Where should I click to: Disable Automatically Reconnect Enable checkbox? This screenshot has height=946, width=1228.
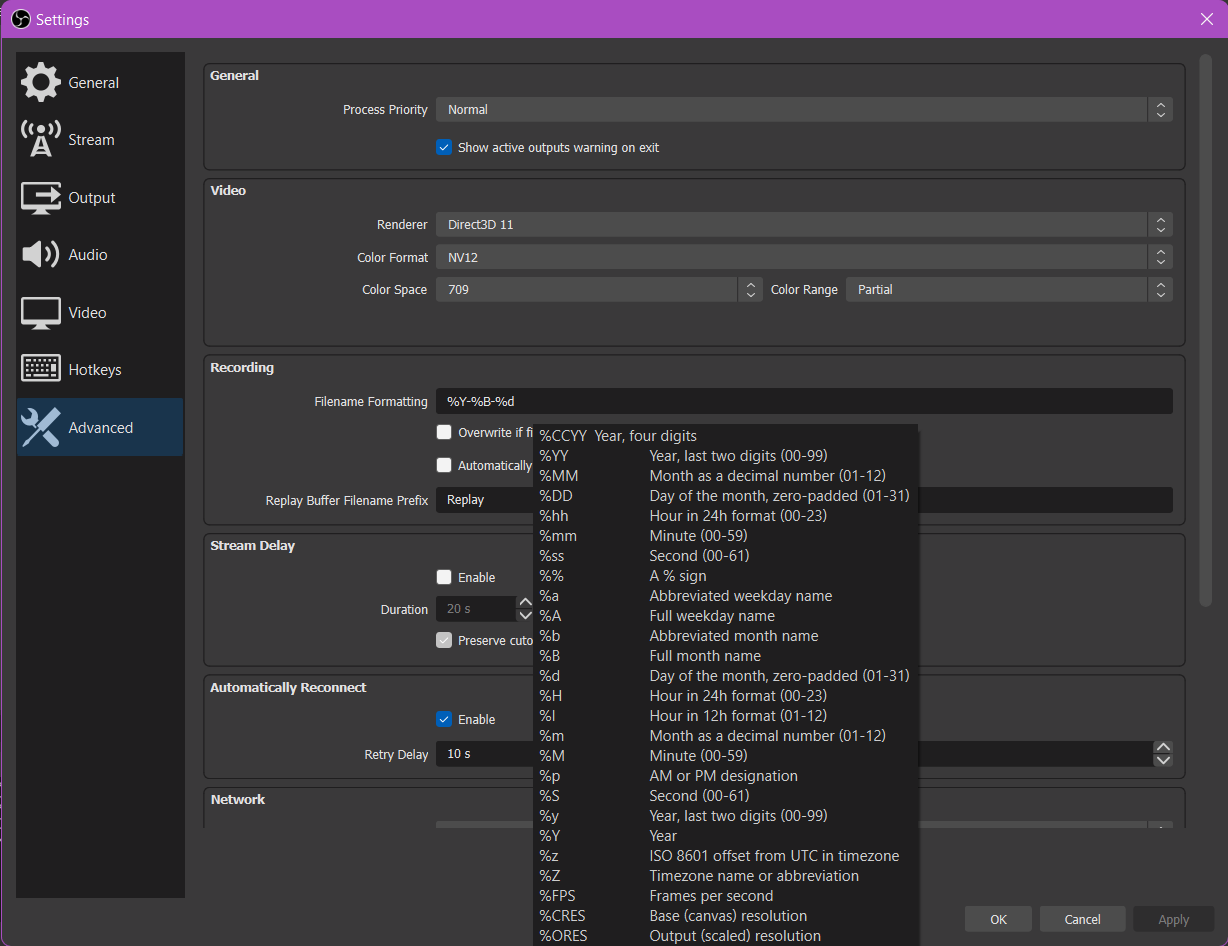[x=444, y=719]
